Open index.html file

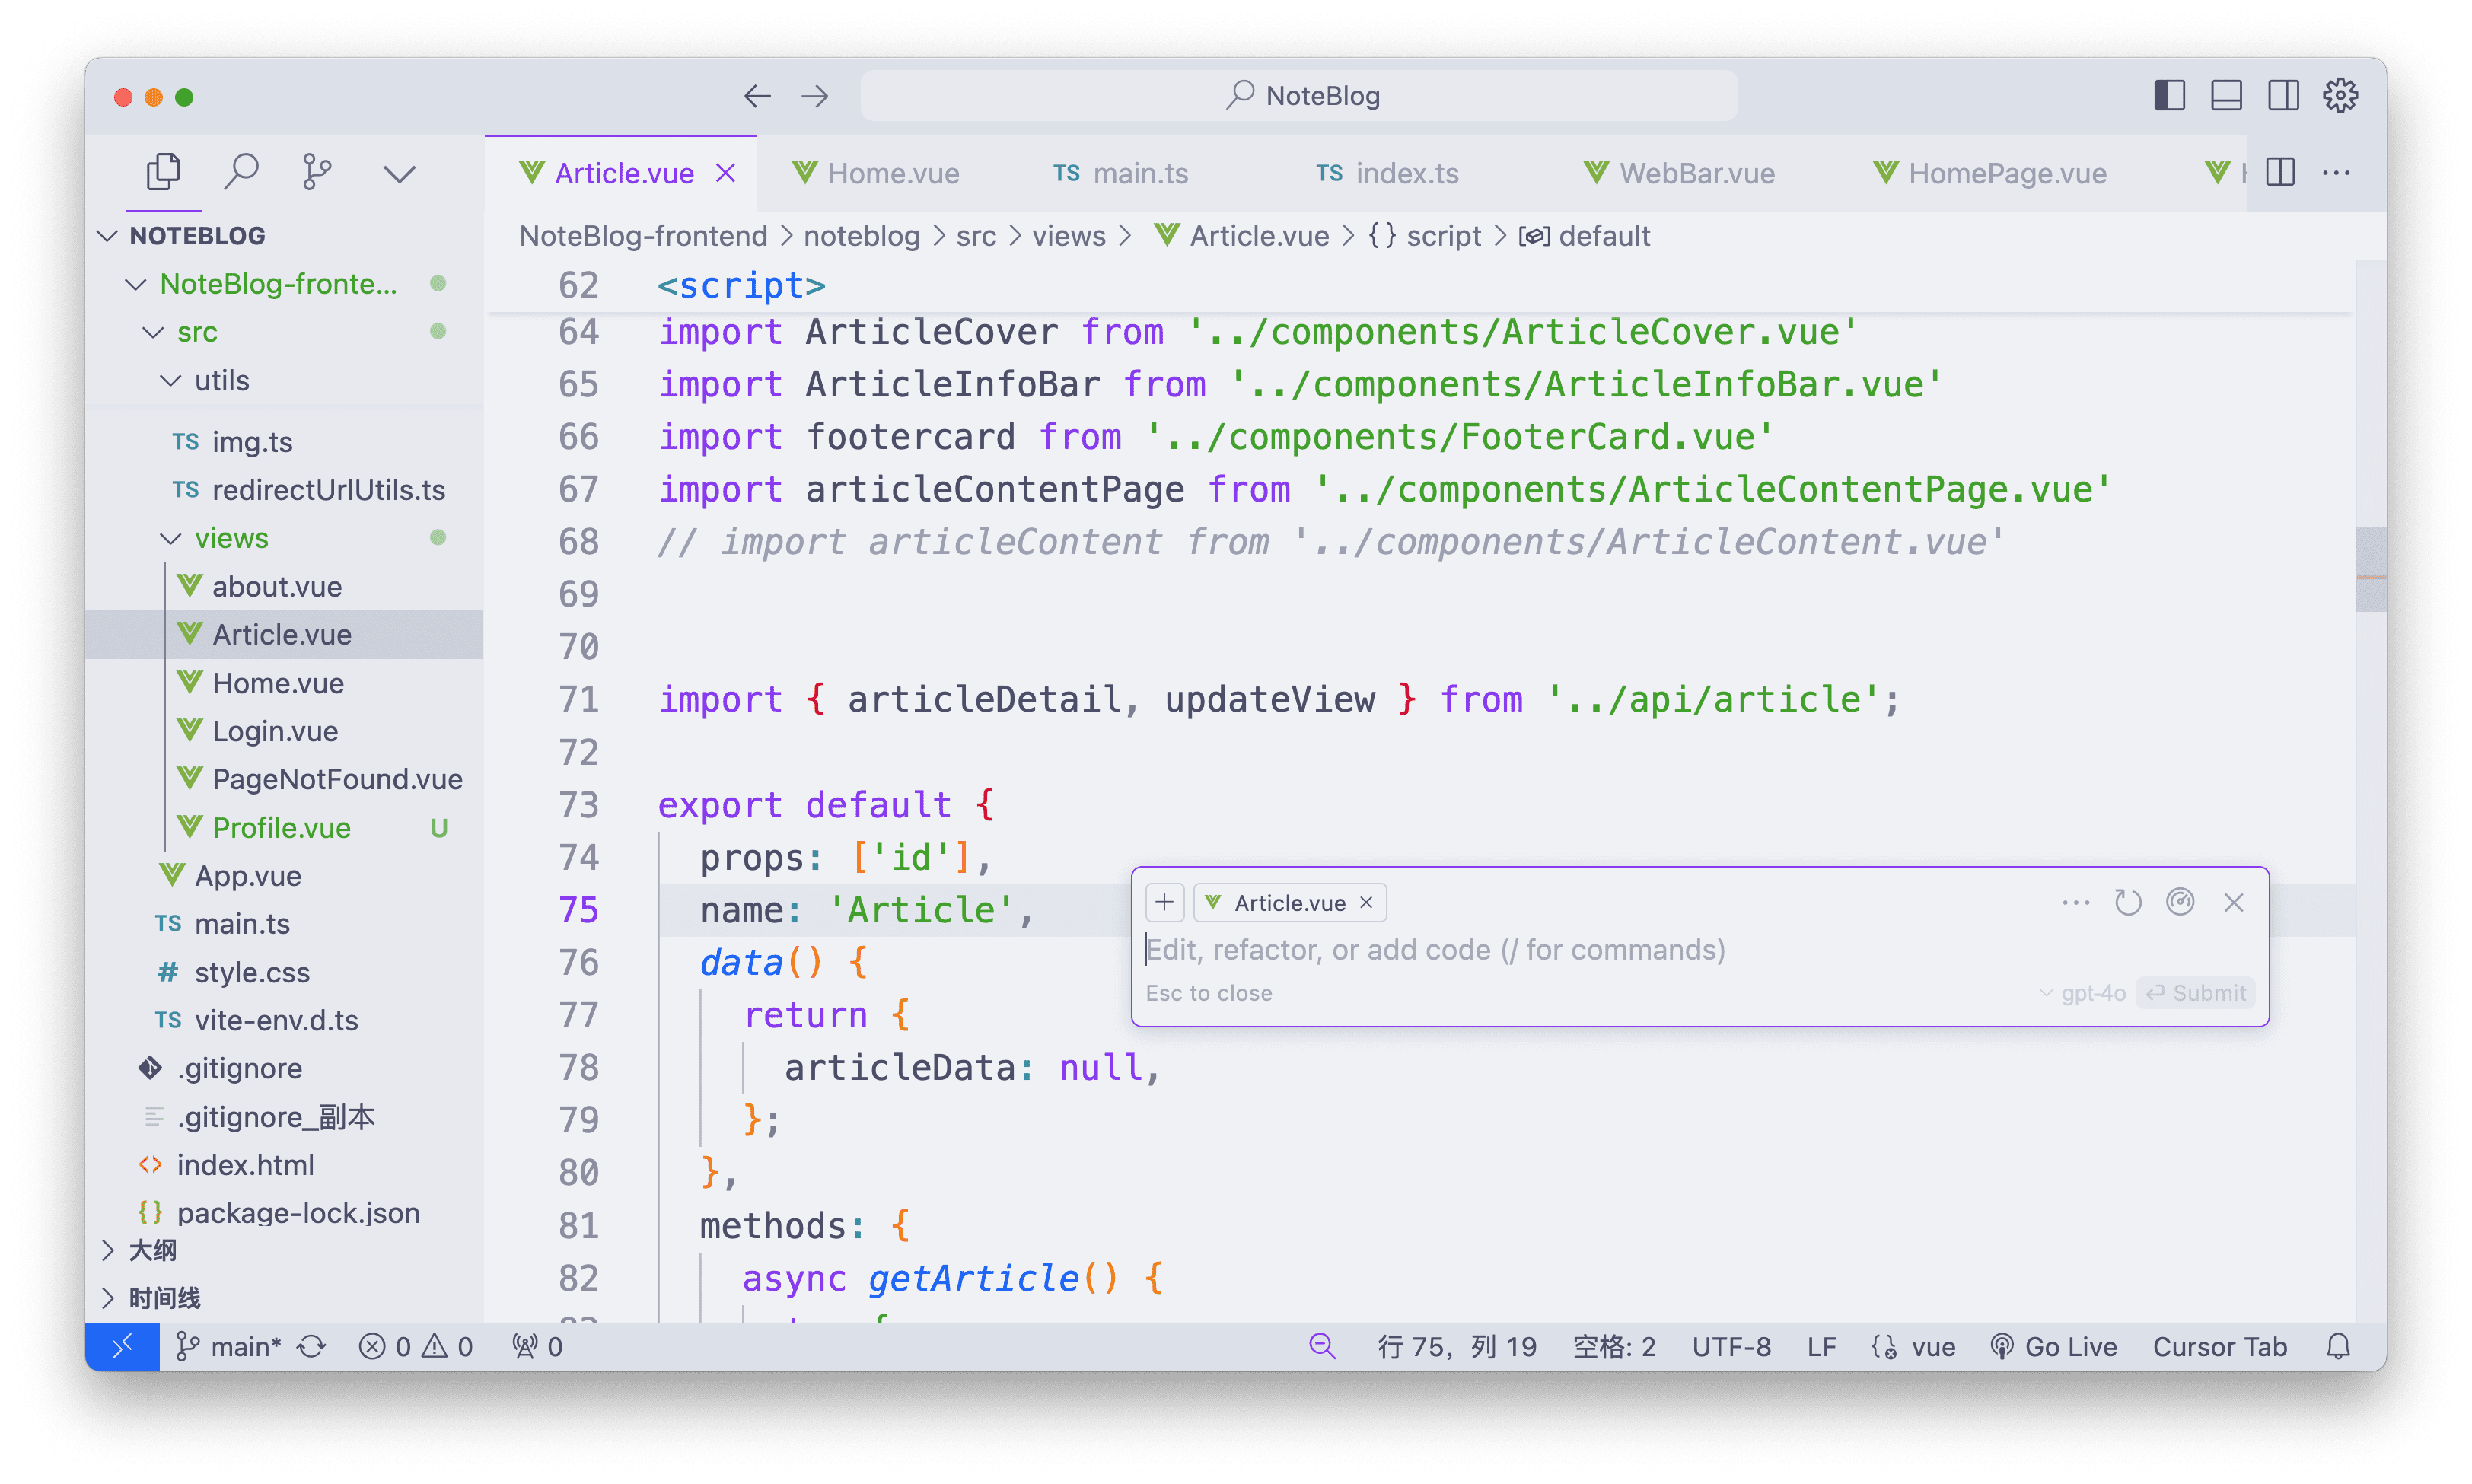point(284,1165)
